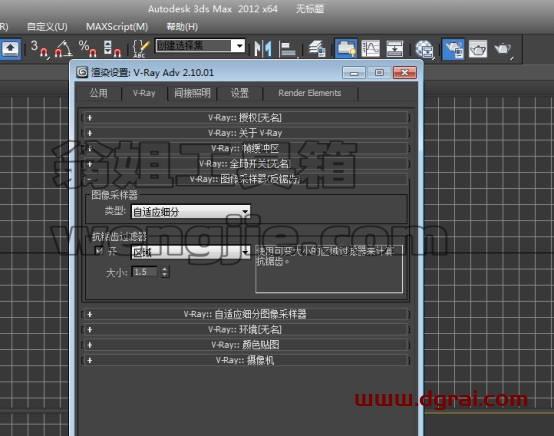Open the 自定义(U) menu
554x436 pixels.
pyautogui.click(x=47, y=27)
